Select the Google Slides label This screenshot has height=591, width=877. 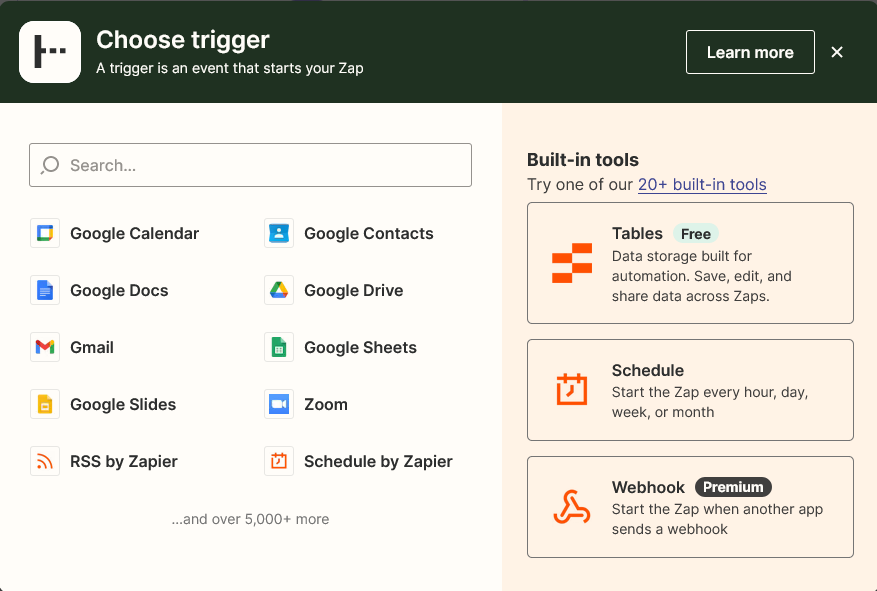[123, 404]
